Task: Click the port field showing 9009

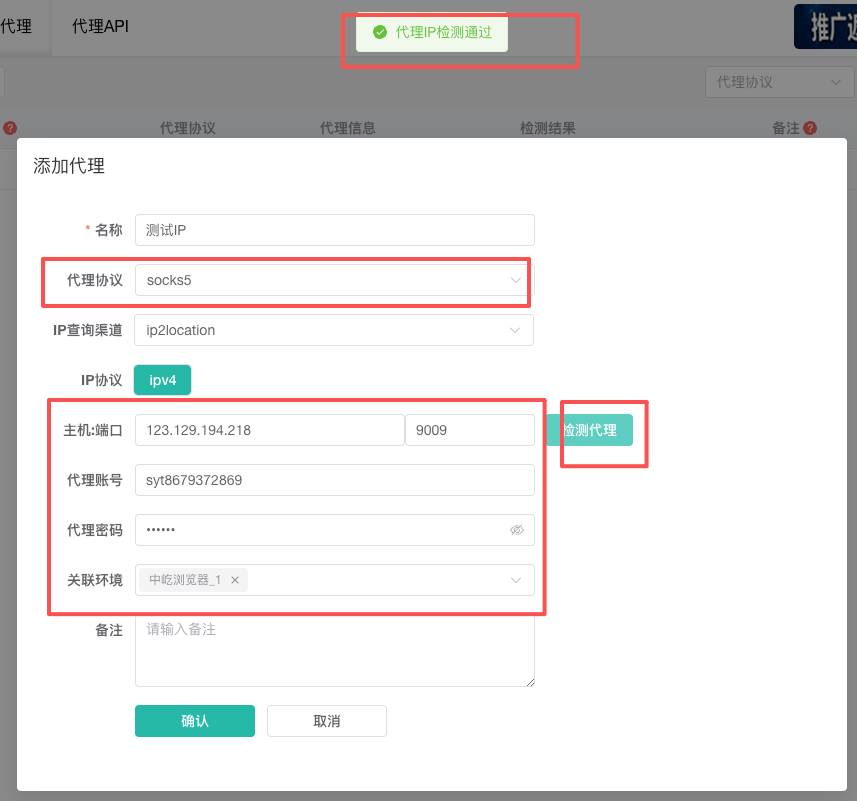Action: pyautogui.click(x=469, y=430)
